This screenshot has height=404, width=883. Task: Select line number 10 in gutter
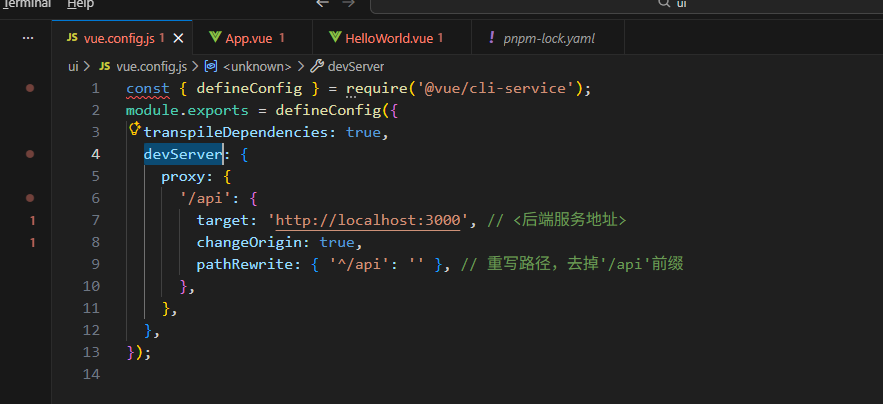pos(91,286)
